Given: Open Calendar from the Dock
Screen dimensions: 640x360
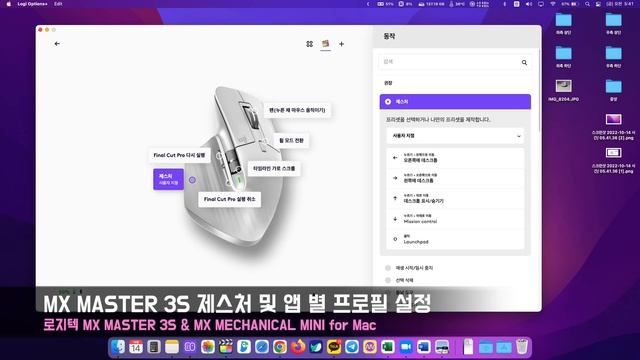Looking at the screenshot, I should 136,347.
